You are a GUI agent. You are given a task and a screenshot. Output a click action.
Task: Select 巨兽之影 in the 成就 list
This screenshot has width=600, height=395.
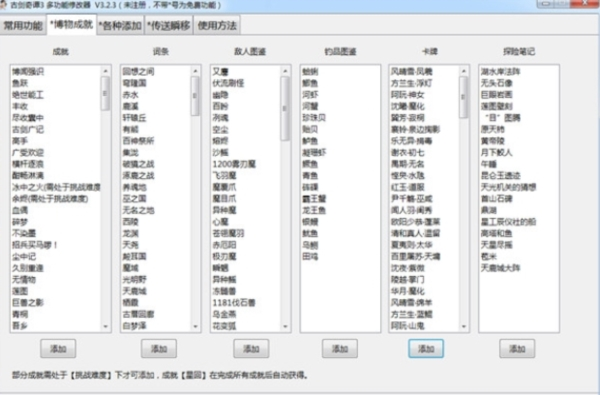pos(28,303)
